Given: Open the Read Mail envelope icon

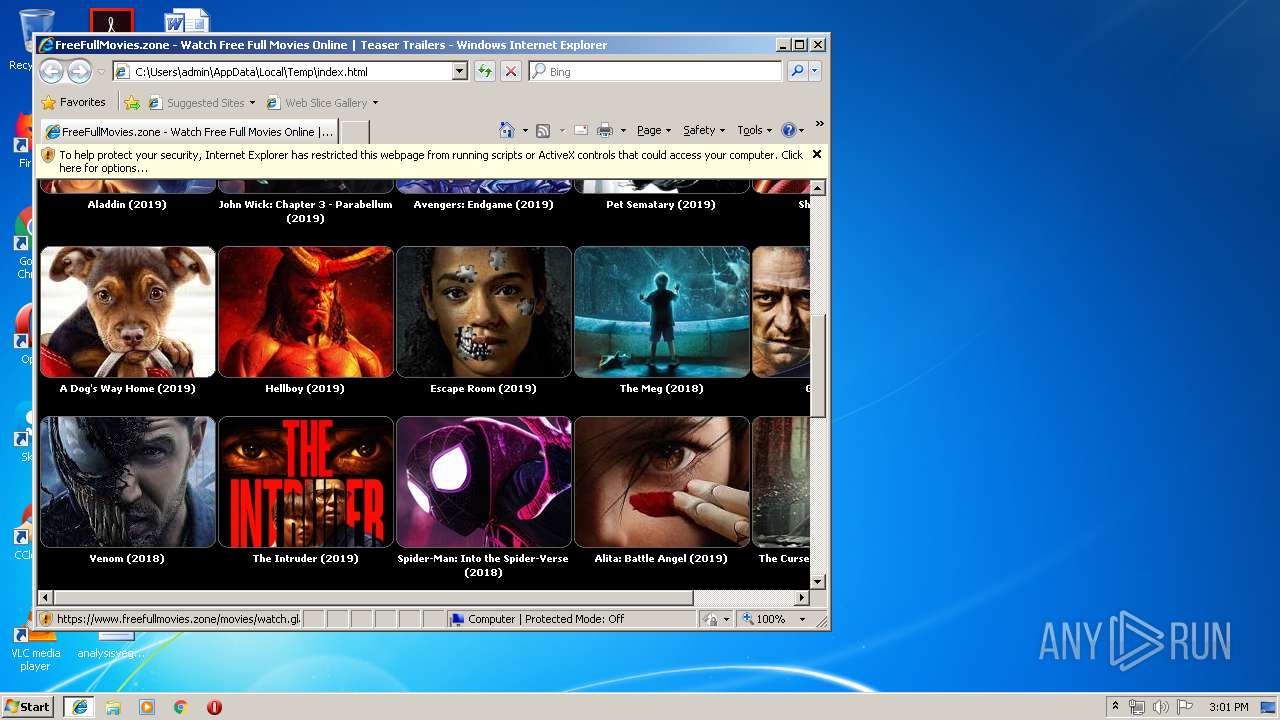Looking at the screenshot, I should pos(581,130).
